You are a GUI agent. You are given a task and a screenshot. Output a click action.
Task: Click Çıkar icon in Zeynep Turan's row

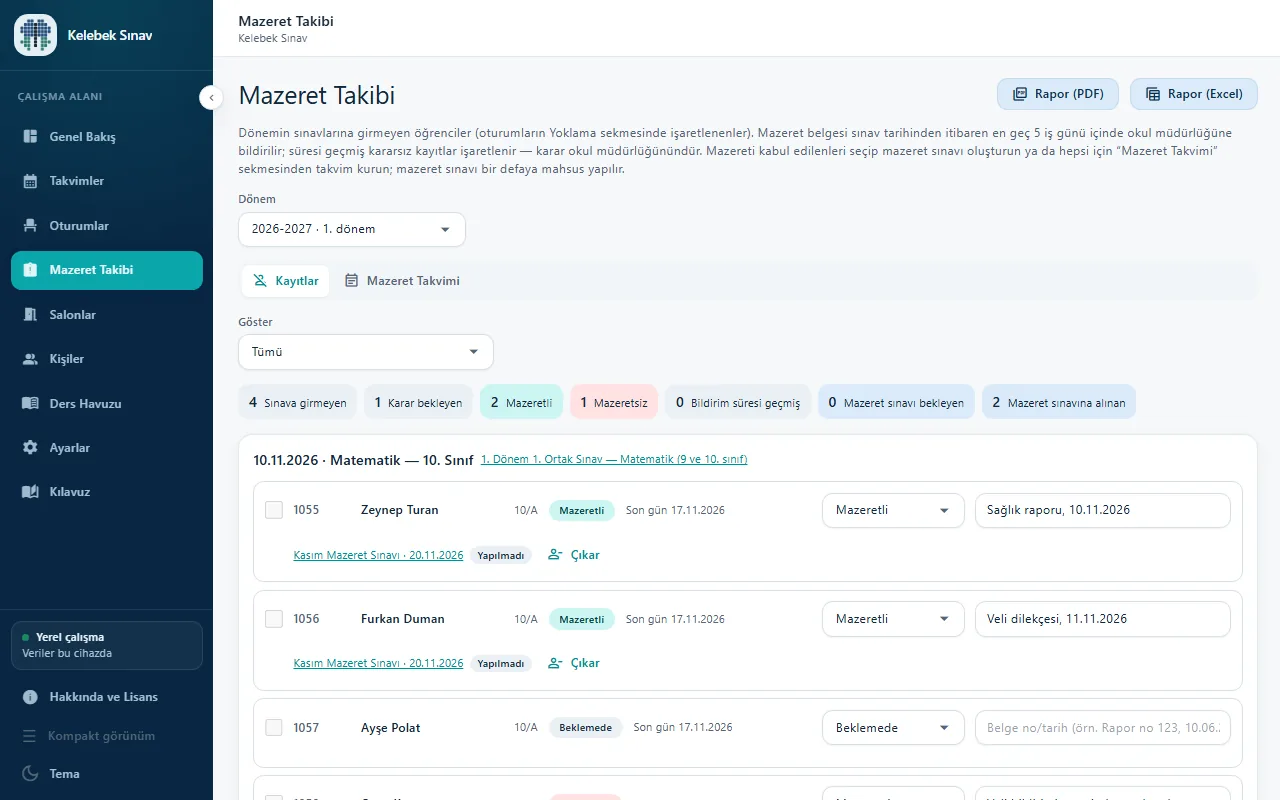tap(556, 555)
